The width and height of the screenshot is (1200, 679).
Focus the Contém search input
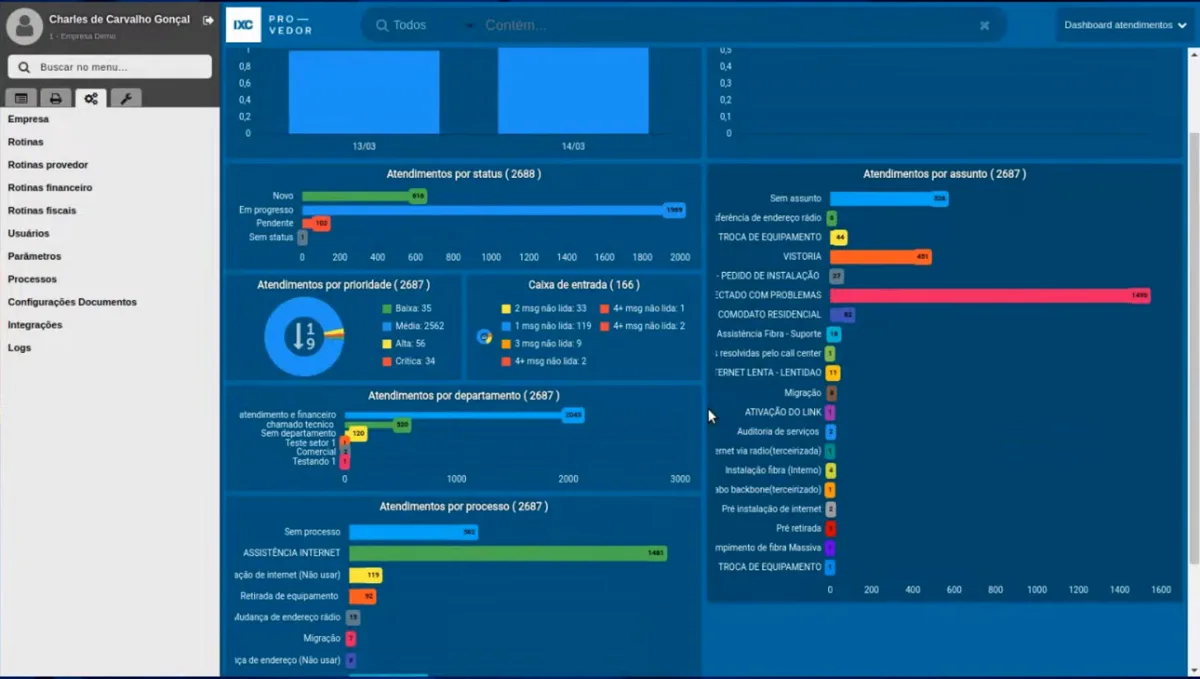click(x=725, y=25)
